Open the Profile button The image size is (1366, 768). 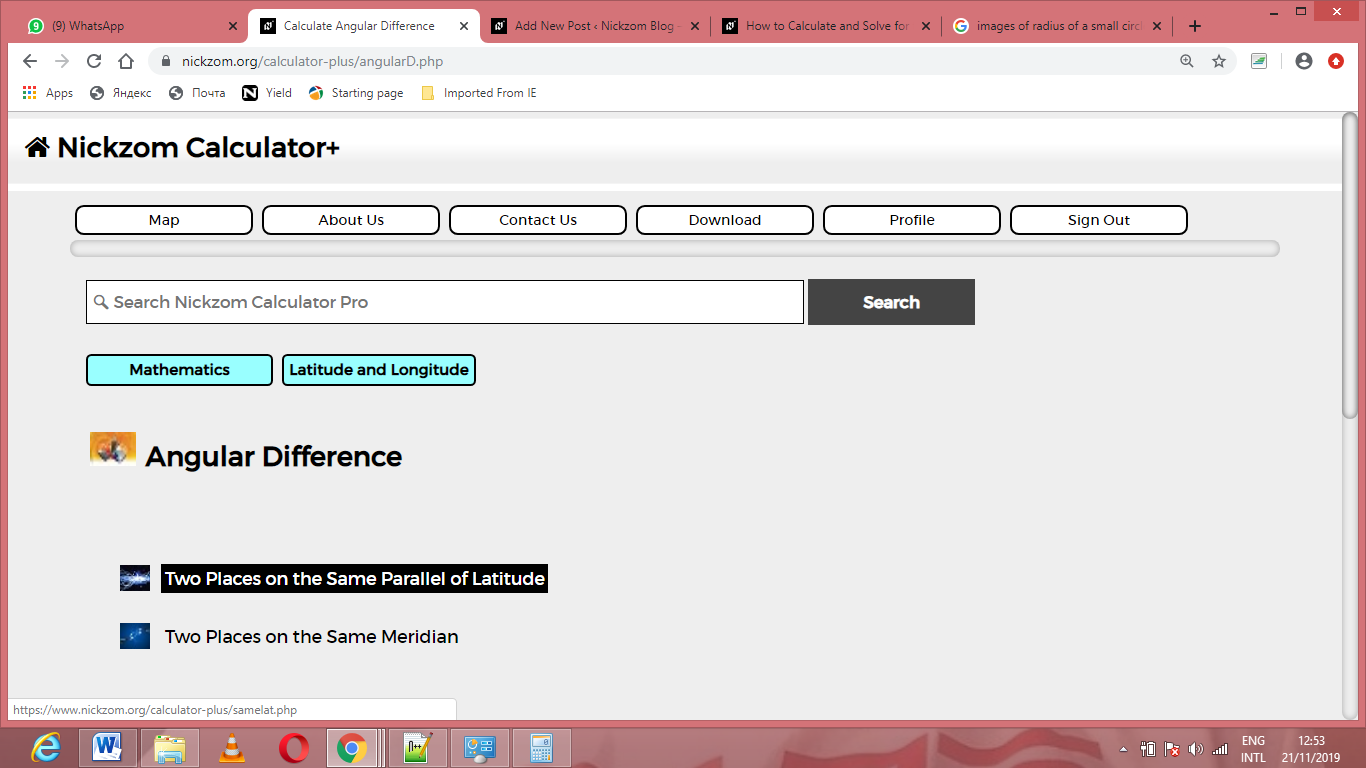[x=912, y=220]
